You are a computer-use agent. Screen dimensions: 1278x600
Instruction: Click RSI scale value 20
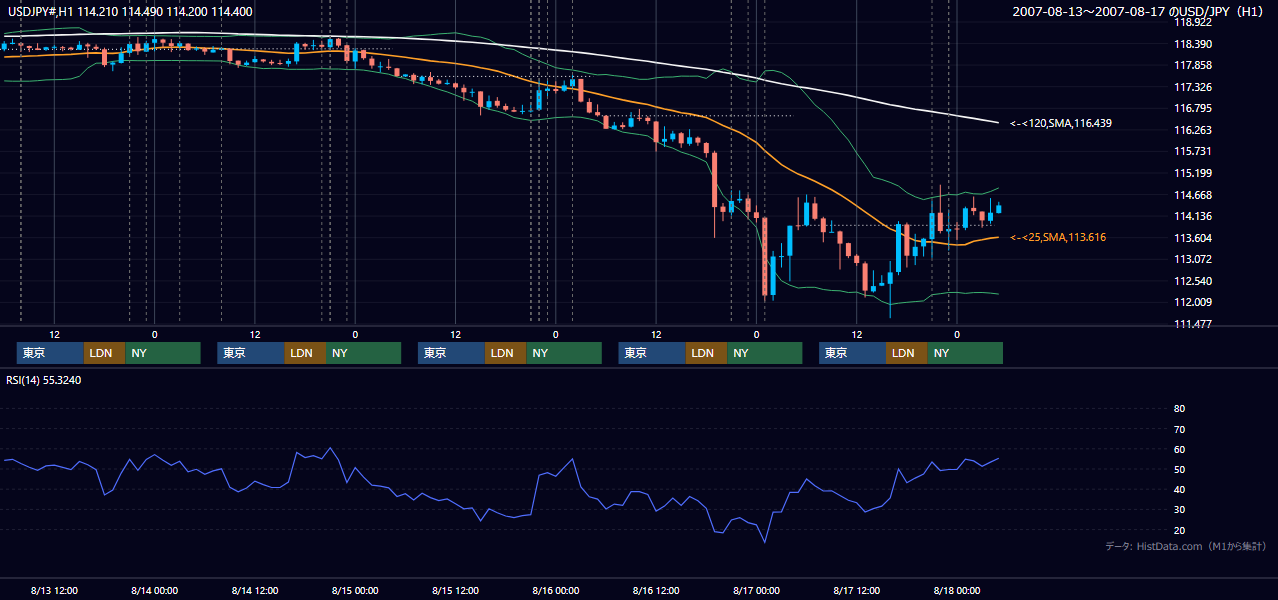tap(1179, 530)
